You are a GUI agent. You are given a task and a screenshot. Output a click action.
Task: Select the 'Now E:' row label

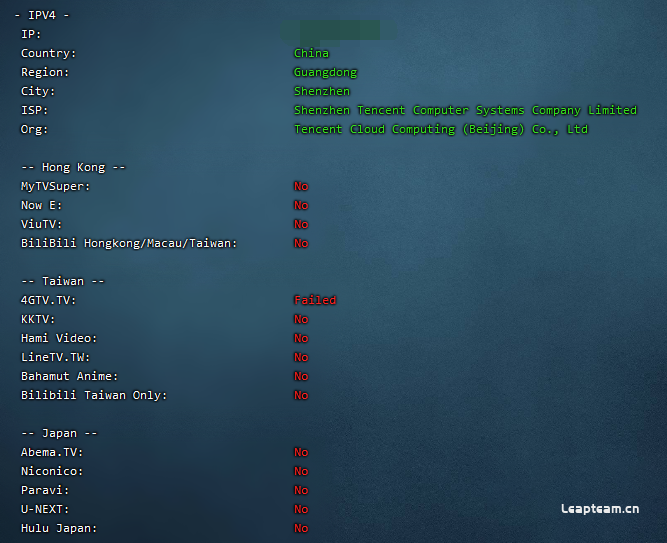[x=42, y=205]
